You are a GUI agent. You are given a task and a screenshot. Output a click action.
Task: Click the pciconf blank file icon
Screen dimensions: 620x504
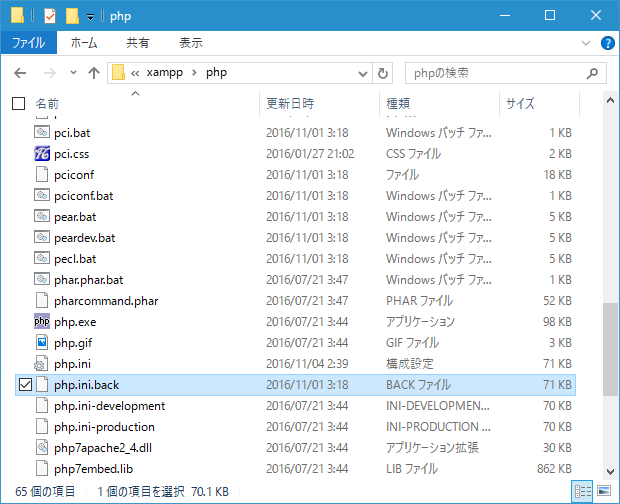42,174
